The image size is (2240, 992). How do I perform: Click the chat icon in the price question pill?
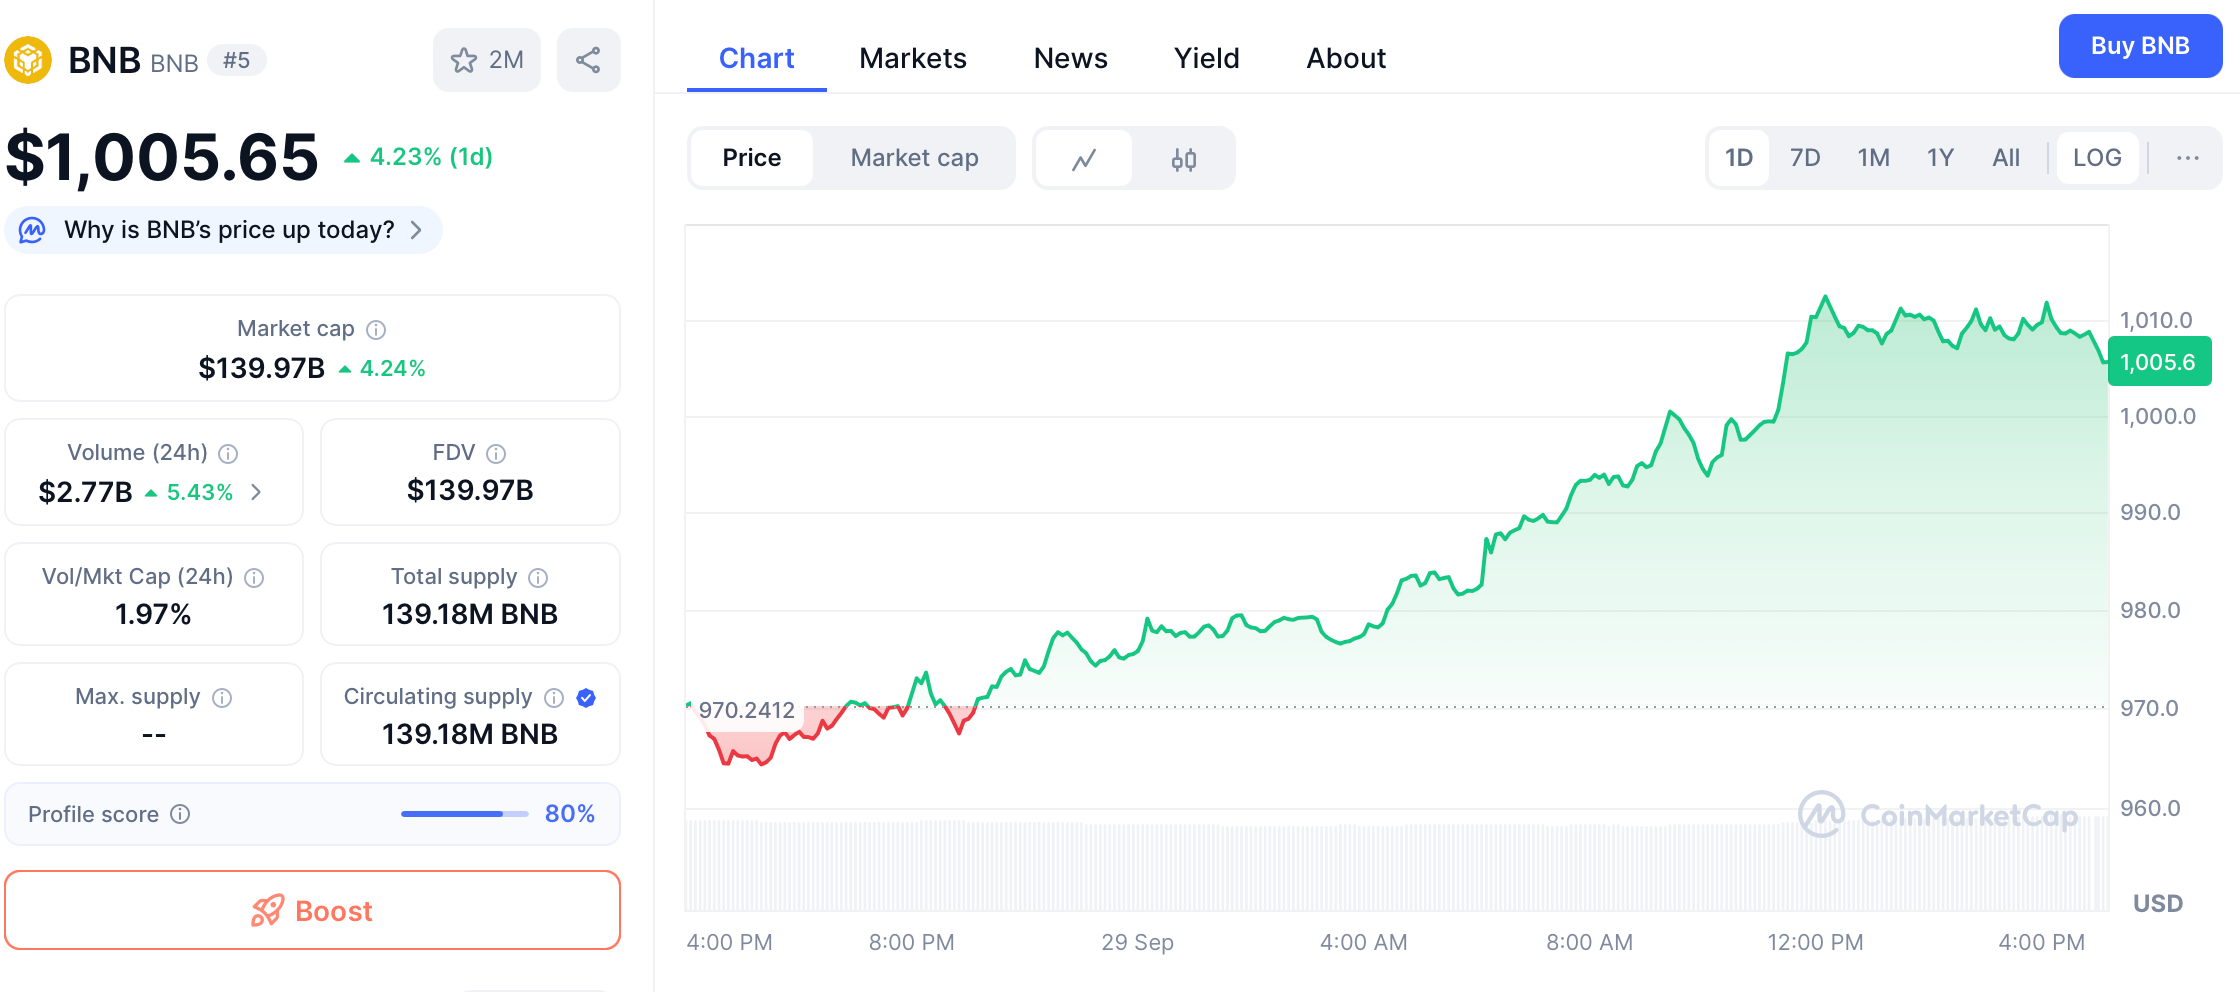coord(31,230)
